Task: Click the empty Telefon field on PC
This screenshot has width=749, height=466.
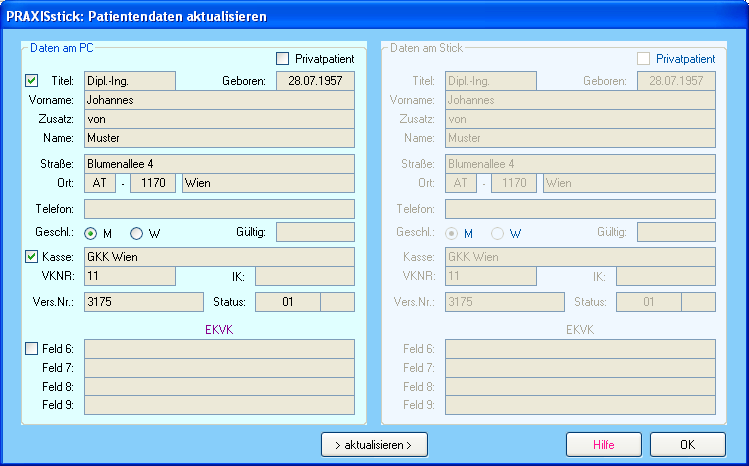Action: (x=219, y=209)
